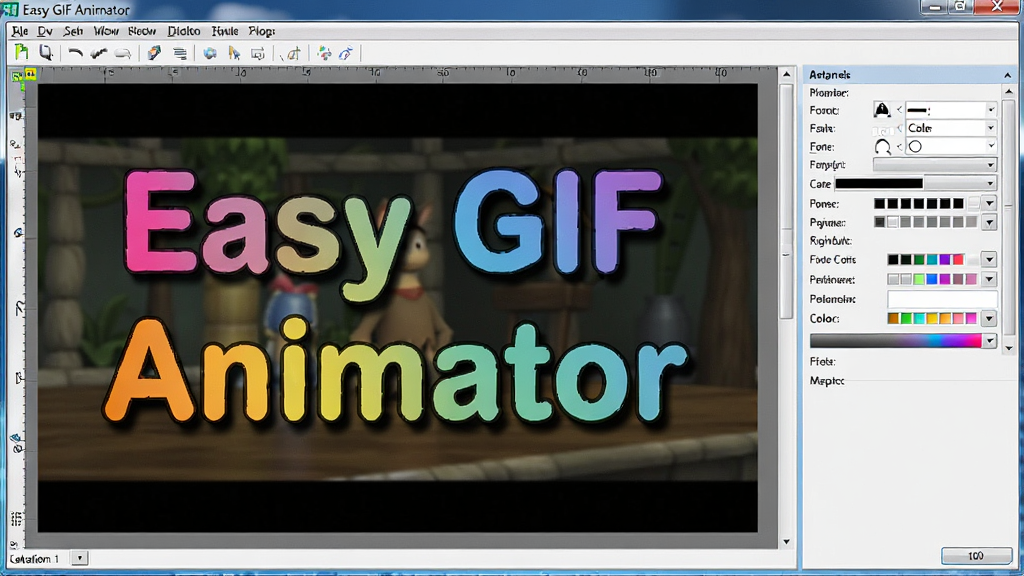Image resolution: width=1024 pixels, height=576 pixels.
Task: Open the "Plog:" menu
Action: point(261,31)
